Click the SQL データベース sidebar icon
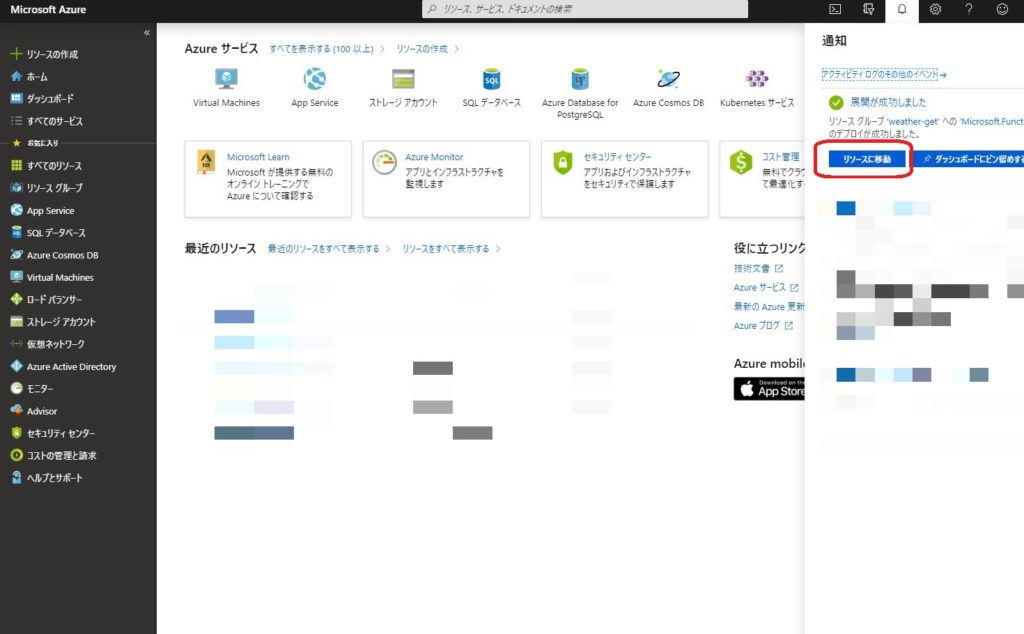Screen dimensions: 1024x634 coord(16,232)
